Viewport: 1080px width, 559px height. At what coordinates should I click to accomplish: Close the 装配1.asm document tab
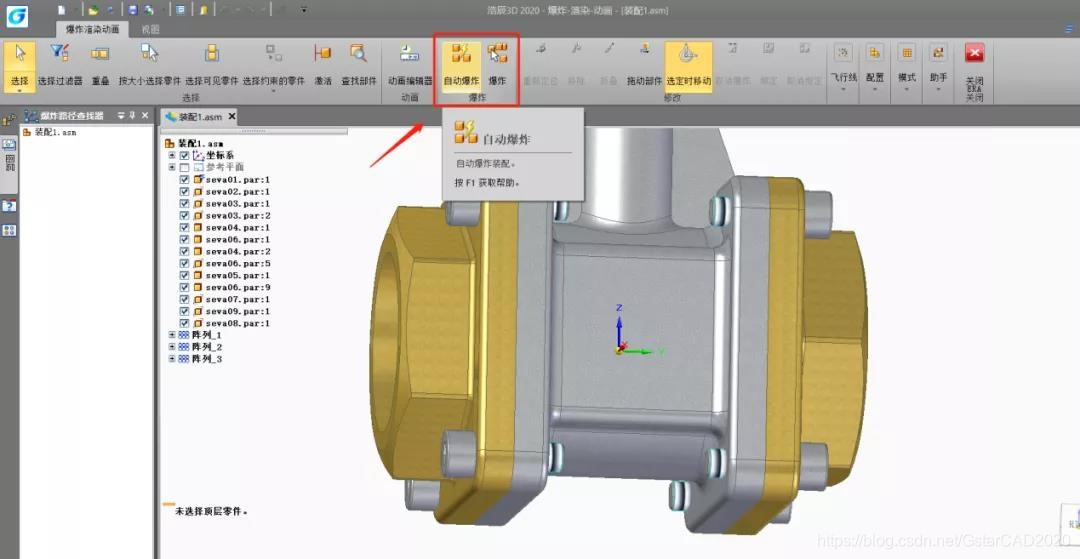coord(232,116)
